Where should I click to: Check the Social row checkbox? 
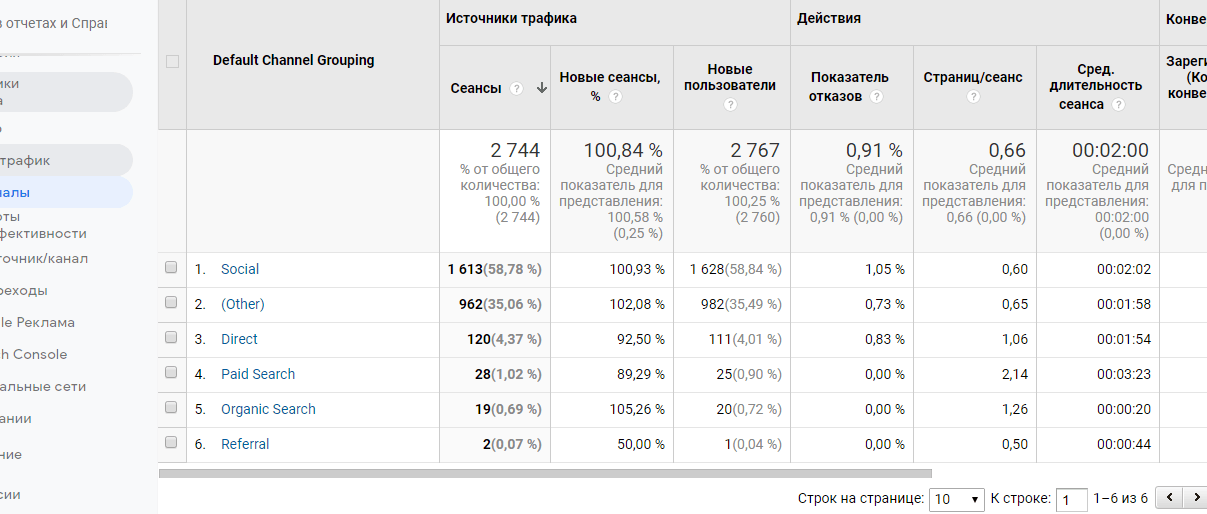[171, 268]
